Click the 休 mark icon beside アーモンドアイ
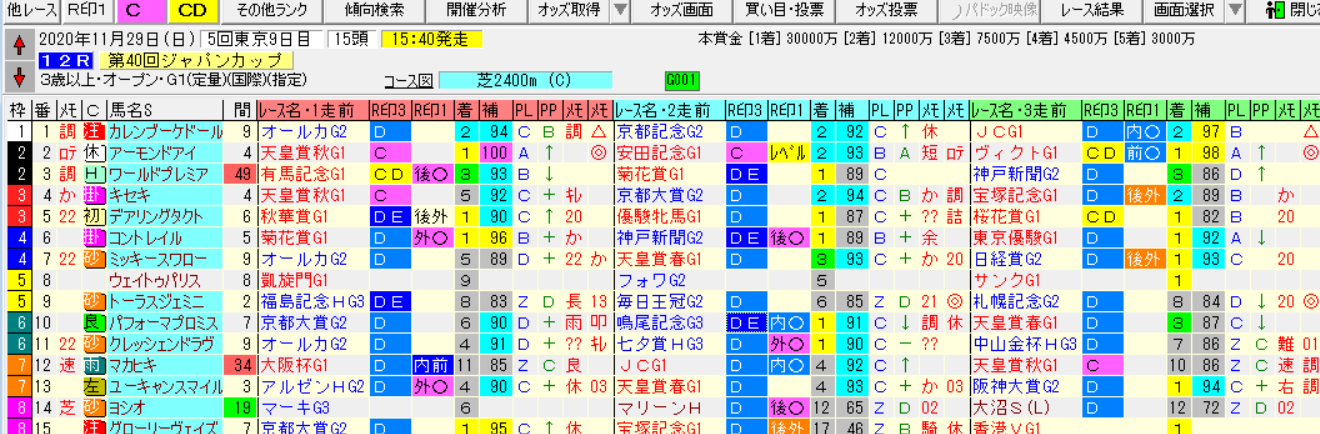Image resolution: width=1320 pixels, height=434 pixels. (93, 153)
